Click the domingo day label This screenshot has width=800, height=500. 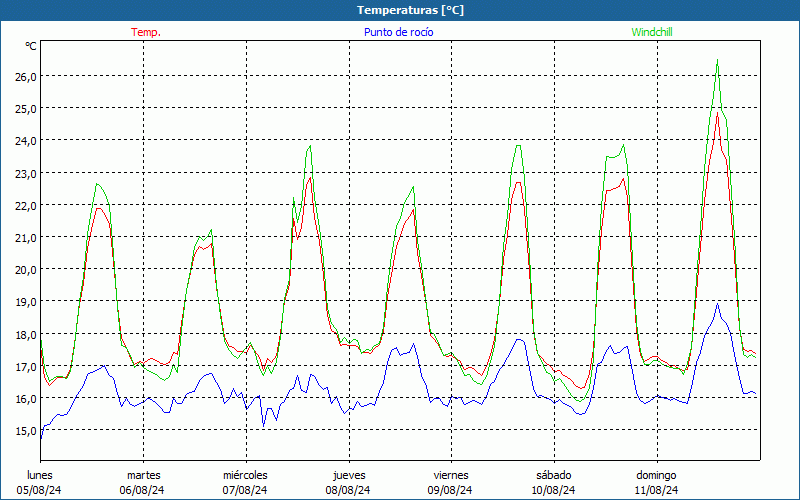point(656,475)
